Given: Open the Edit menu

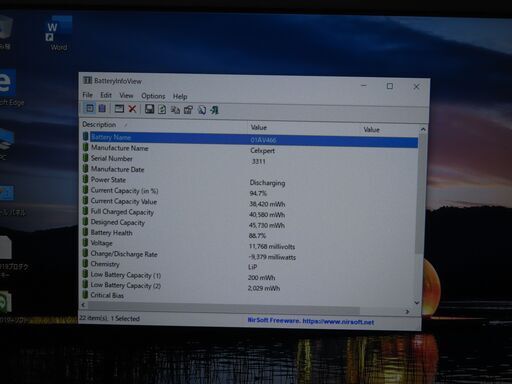Looking at the screenshot, I should pos(106,95).
